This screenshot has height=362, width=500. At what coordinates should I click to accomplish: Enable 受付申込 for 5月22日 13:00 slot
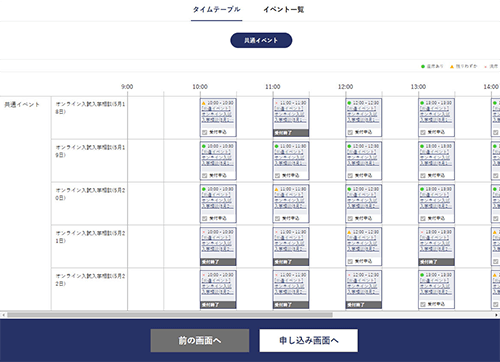coord(423,304)
